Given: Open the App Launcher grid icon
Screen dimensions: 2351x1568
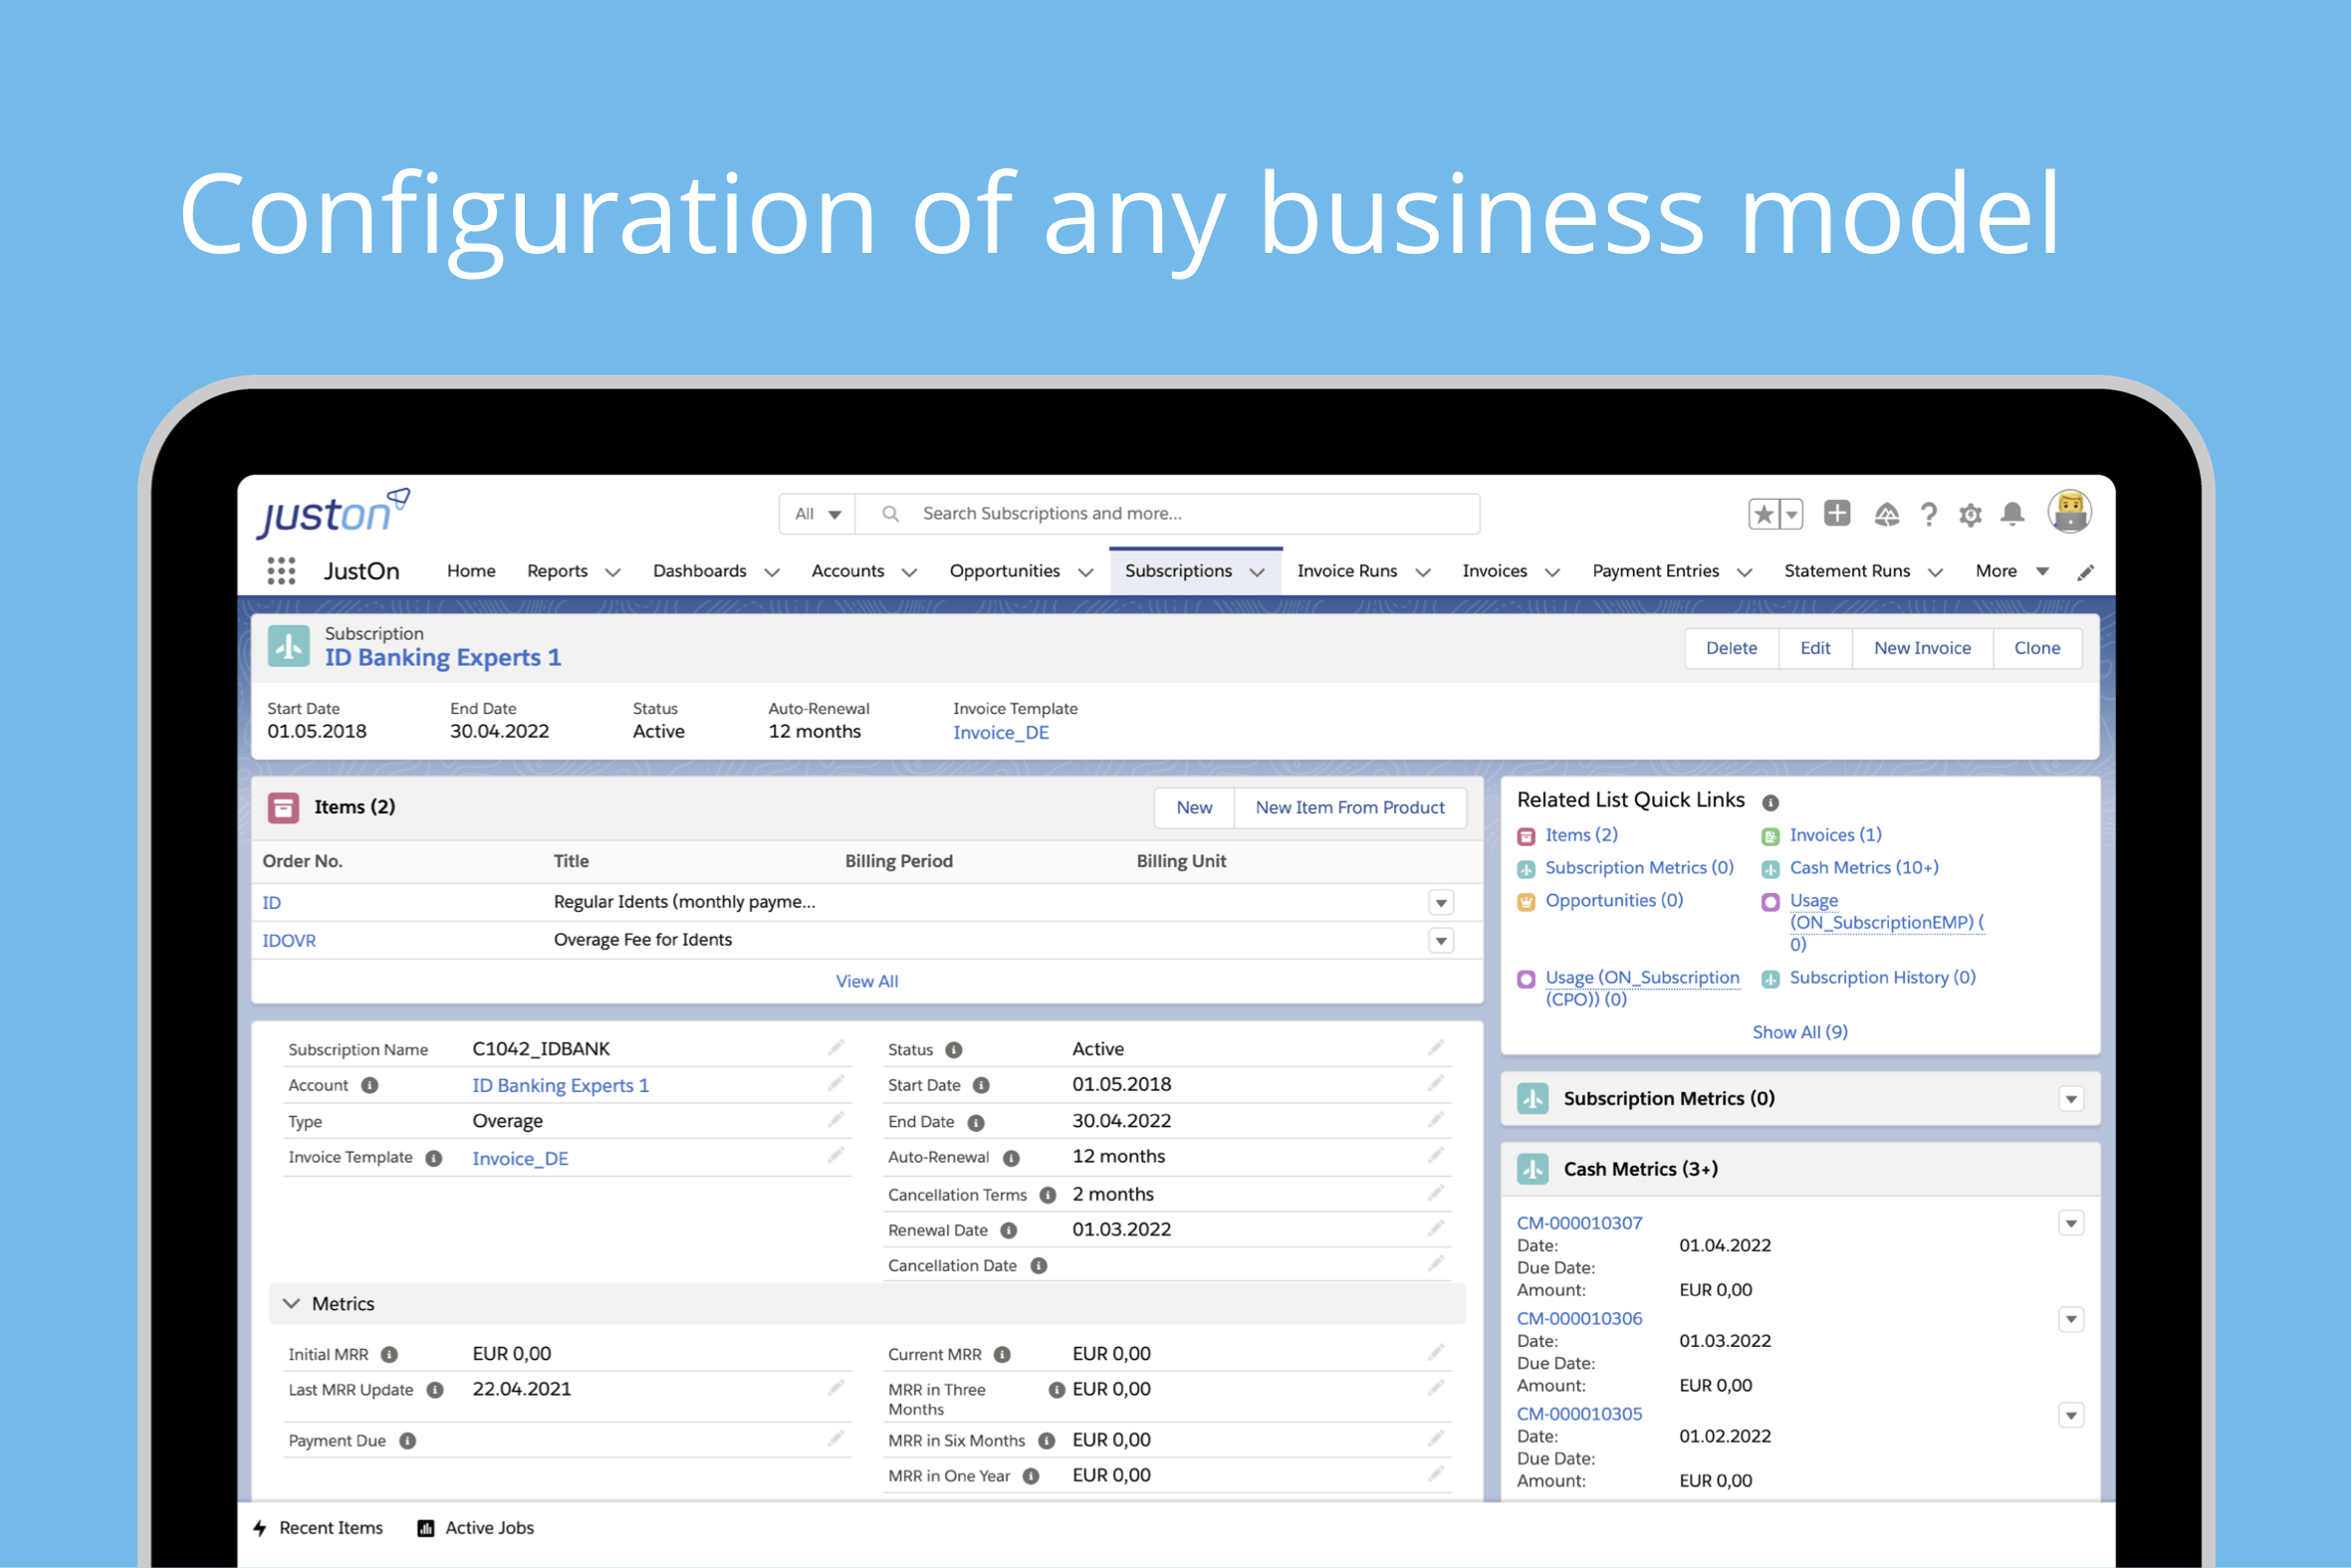Looking at the screenshot, I should 281,570.
